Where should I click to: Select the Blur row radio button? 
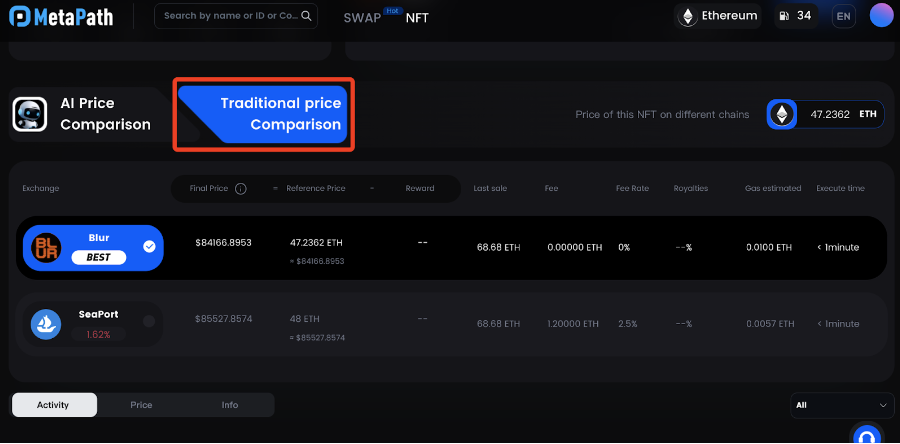point(149,246)
